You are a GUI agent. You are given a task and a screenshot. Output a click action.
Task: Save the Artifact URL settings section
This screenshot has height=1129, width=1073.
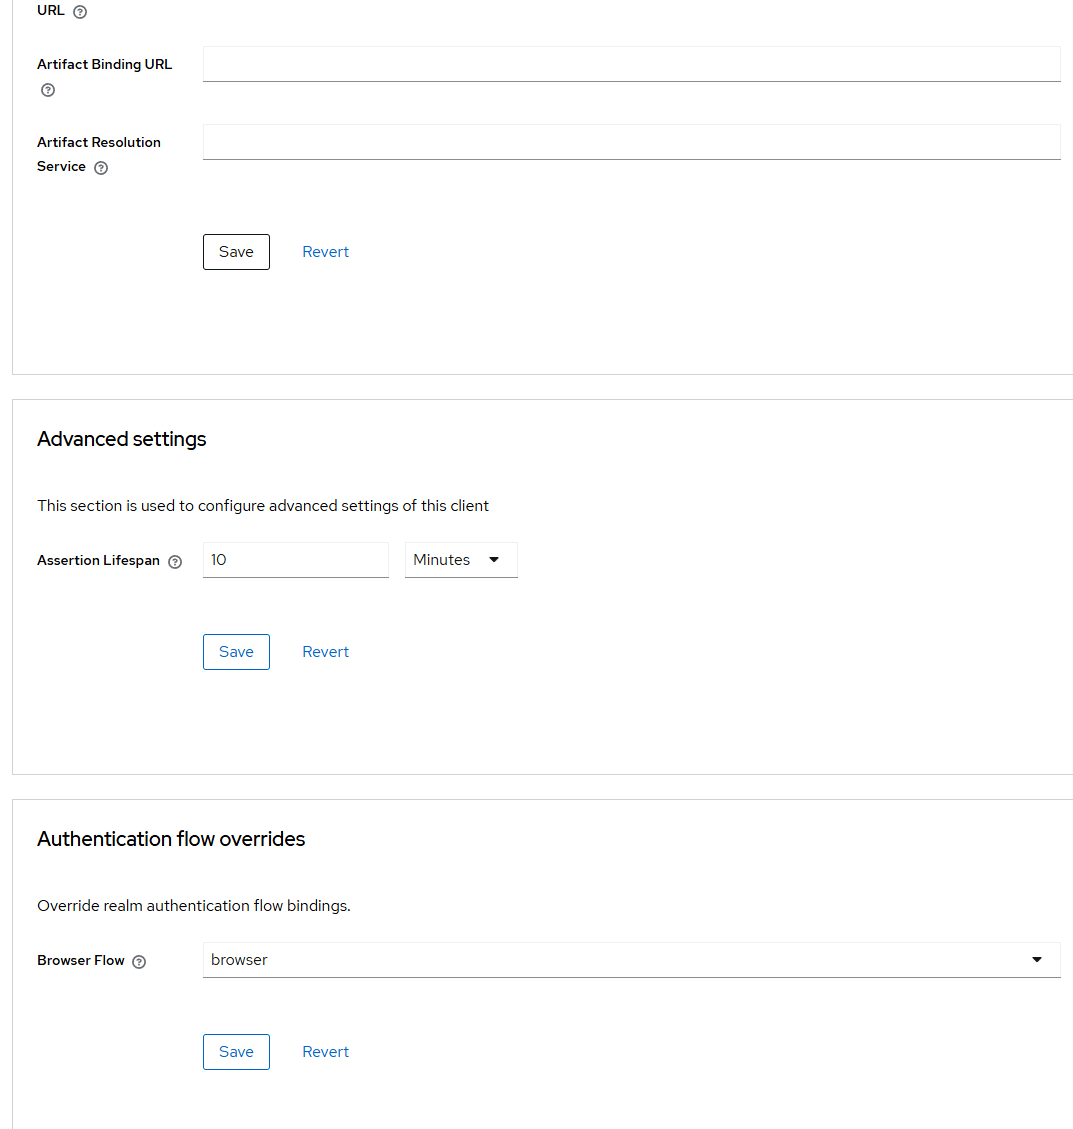pyautogui.click(x=236, y=252)
